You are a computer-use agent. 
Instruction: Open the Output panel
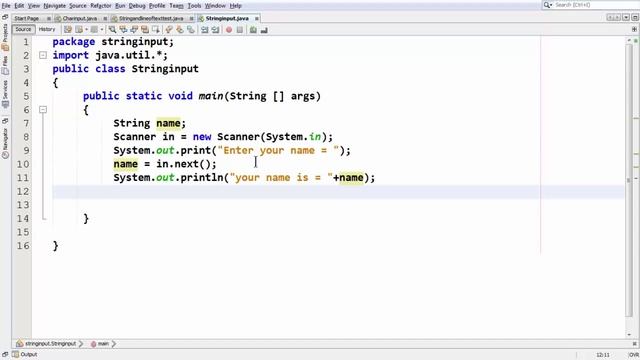(x=25, y=354)
